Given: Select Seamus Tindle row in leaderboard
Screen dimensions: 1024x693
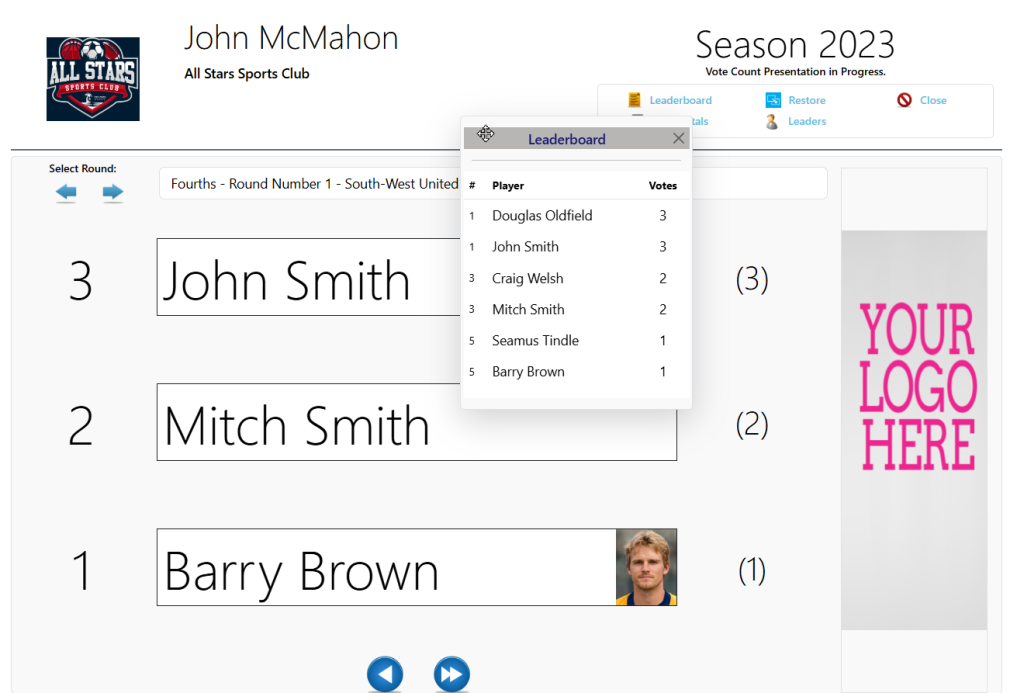Looking at the screenshot, I should coord(576,340).
